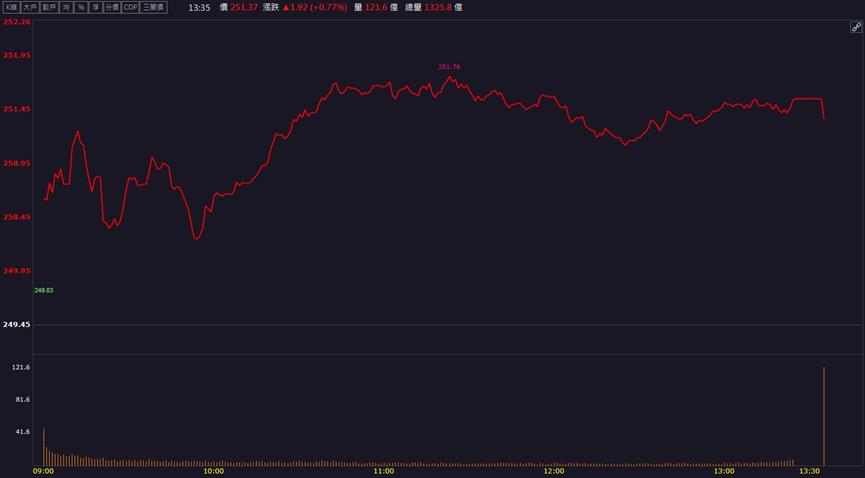This screenshot has width=865, height=478.
Task: Click the tall closing volume bar
Action: (x=824, y=417)
